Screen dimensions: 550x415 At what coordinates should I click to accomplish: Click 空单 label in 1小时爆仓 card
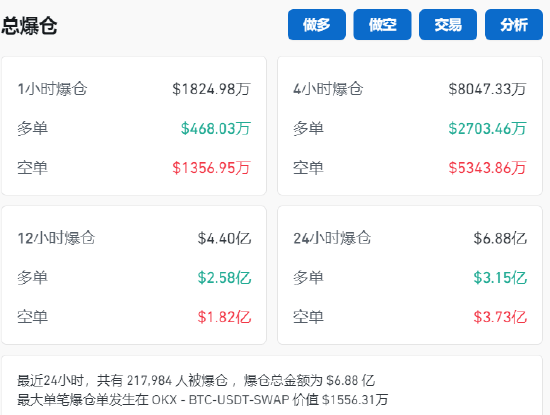pyautogui.click(x=33, y=168)
